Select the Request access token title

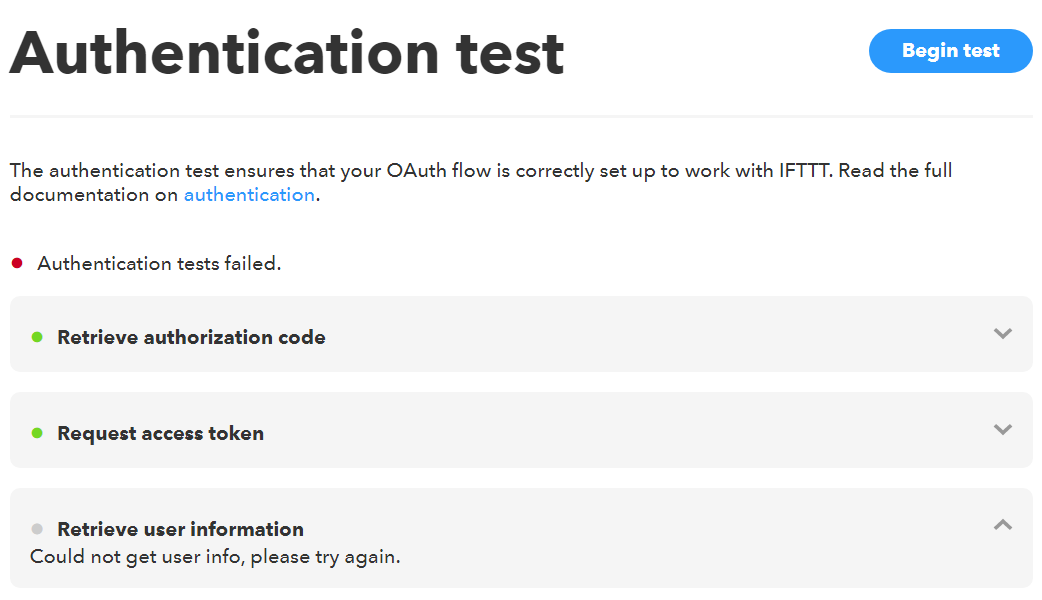(x=160, y=433)
